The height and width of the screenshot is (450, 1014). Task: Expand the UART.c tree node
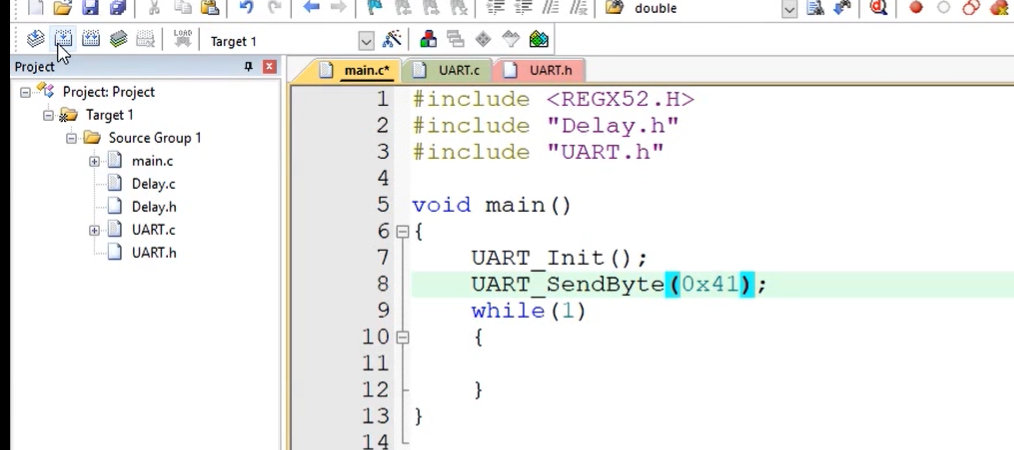pos(94,230)
